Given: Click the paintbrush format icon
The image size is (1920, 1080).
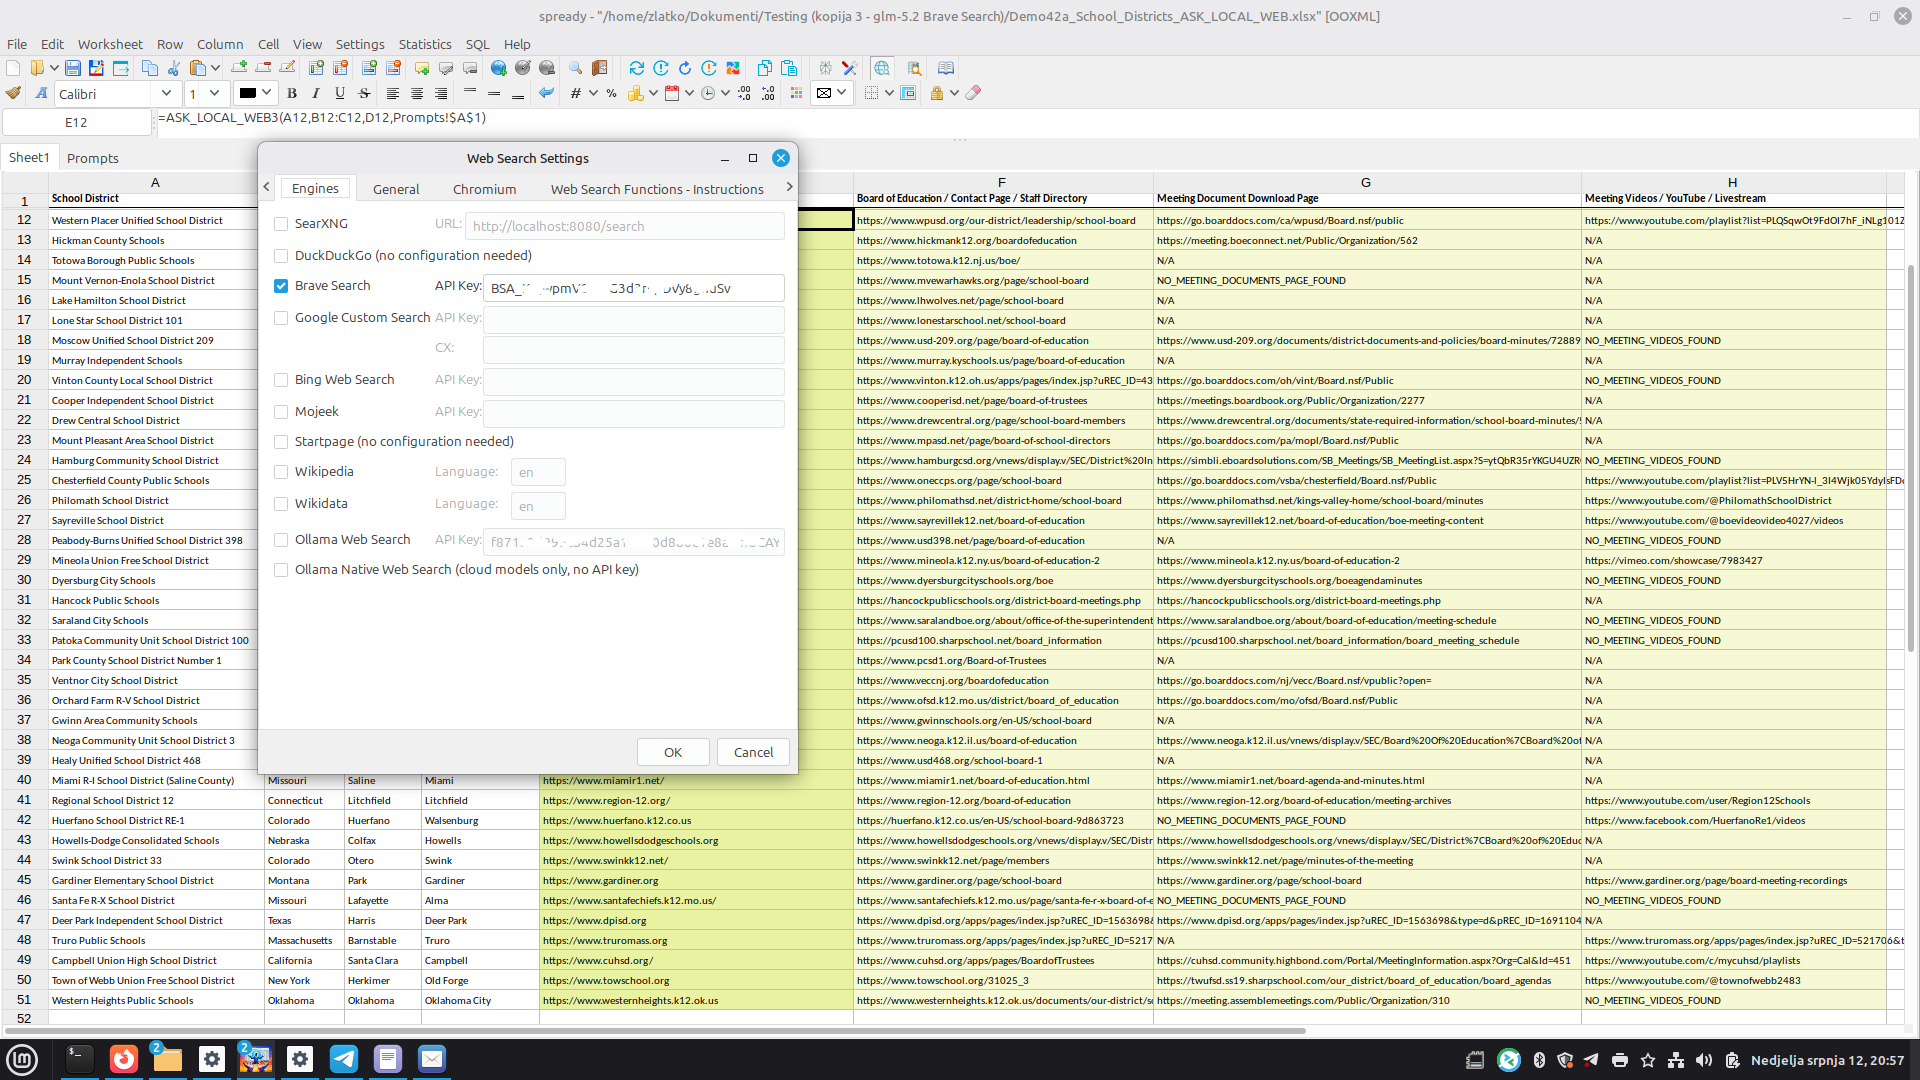Looking at the screenshot, I should [x=13, y=93].
